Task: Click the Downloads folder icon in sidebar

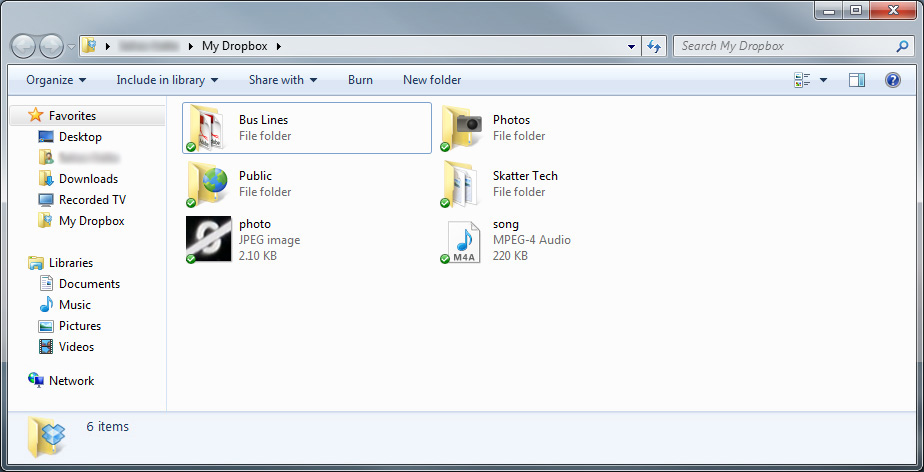Action: 46,179
